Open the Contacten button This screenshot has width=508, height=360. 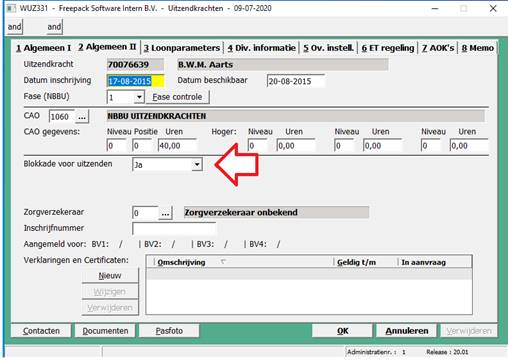pyautogui.click(x=41, y=331)
